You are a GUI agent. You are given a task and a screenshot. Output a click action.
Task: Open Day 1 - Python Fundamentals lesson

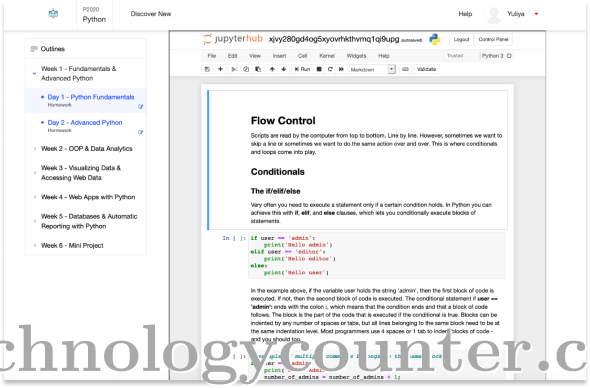point(91,97)
